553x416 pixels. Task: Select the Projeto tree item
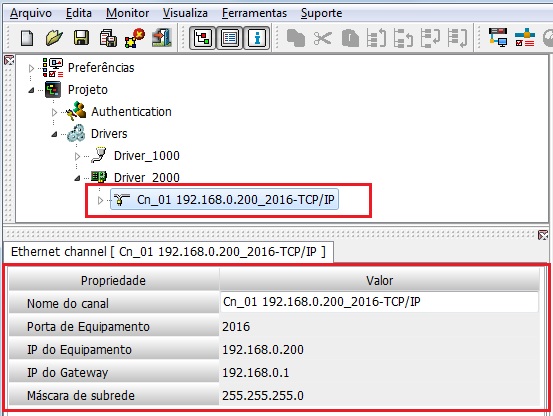[87, 90]
